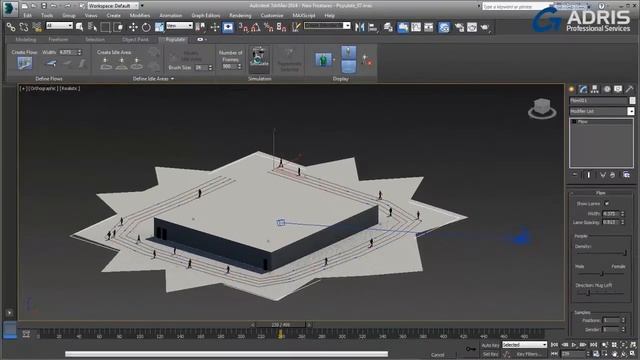Switch to the Modeling ribbon tab
This screenshot has width=640, height=360.
click(26, 40)
